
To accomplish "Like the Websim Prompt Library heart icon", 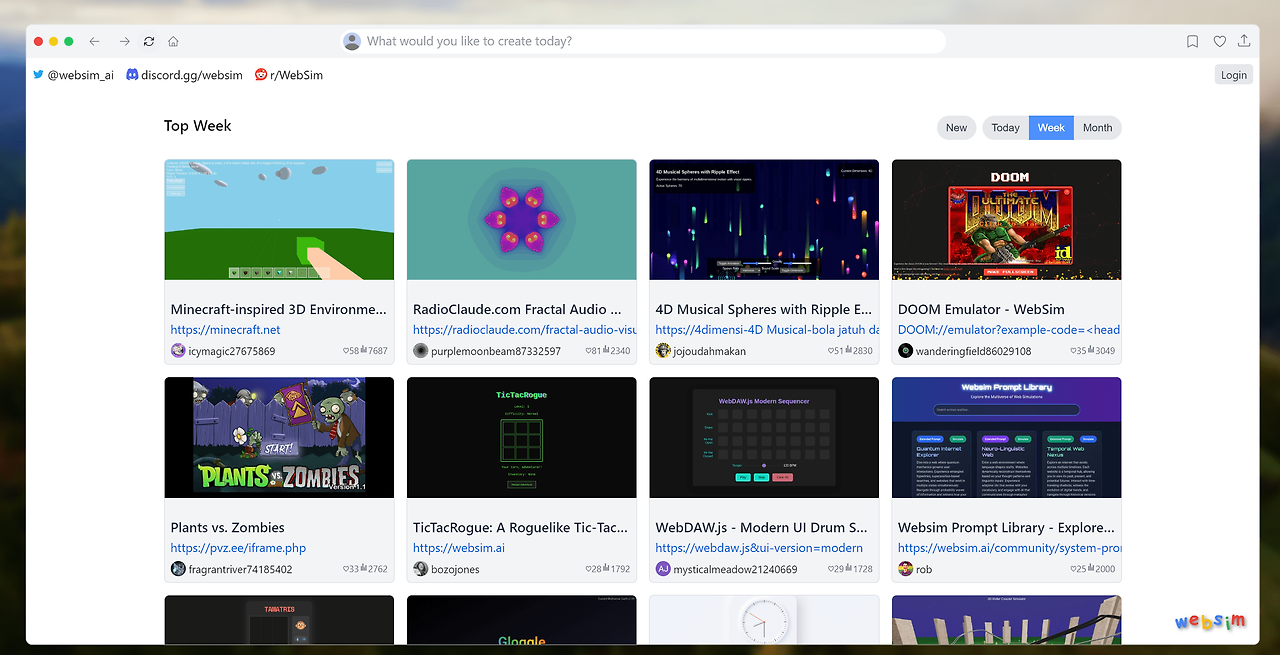I will [x=1073, y=569].
